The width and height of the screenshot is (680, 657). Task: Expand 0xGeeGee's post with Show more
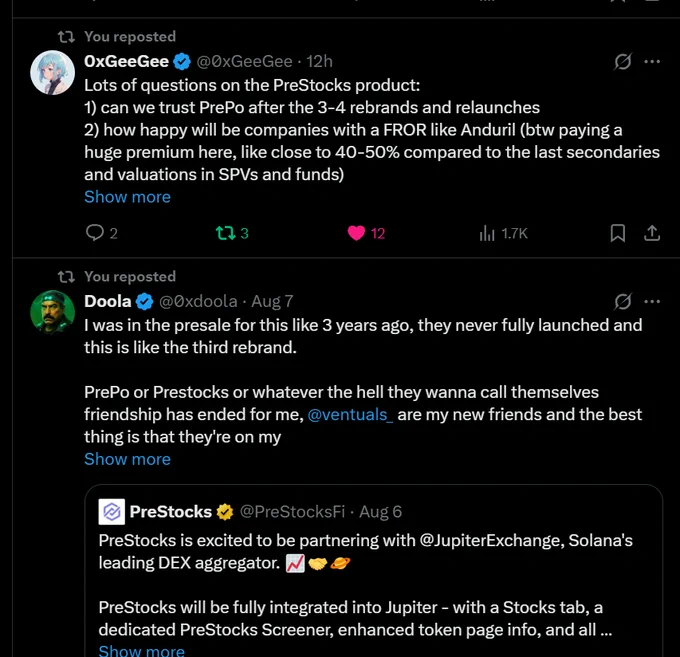[x=127, y=197]
